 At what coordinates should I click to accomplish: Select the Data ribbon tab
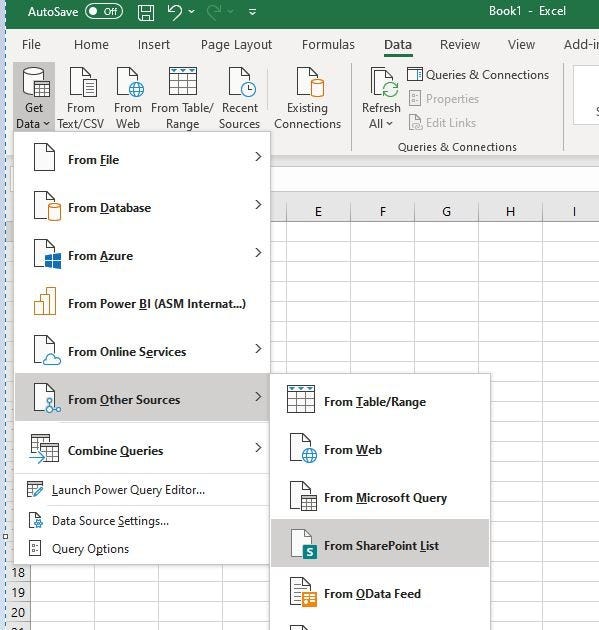coord(398,45)
